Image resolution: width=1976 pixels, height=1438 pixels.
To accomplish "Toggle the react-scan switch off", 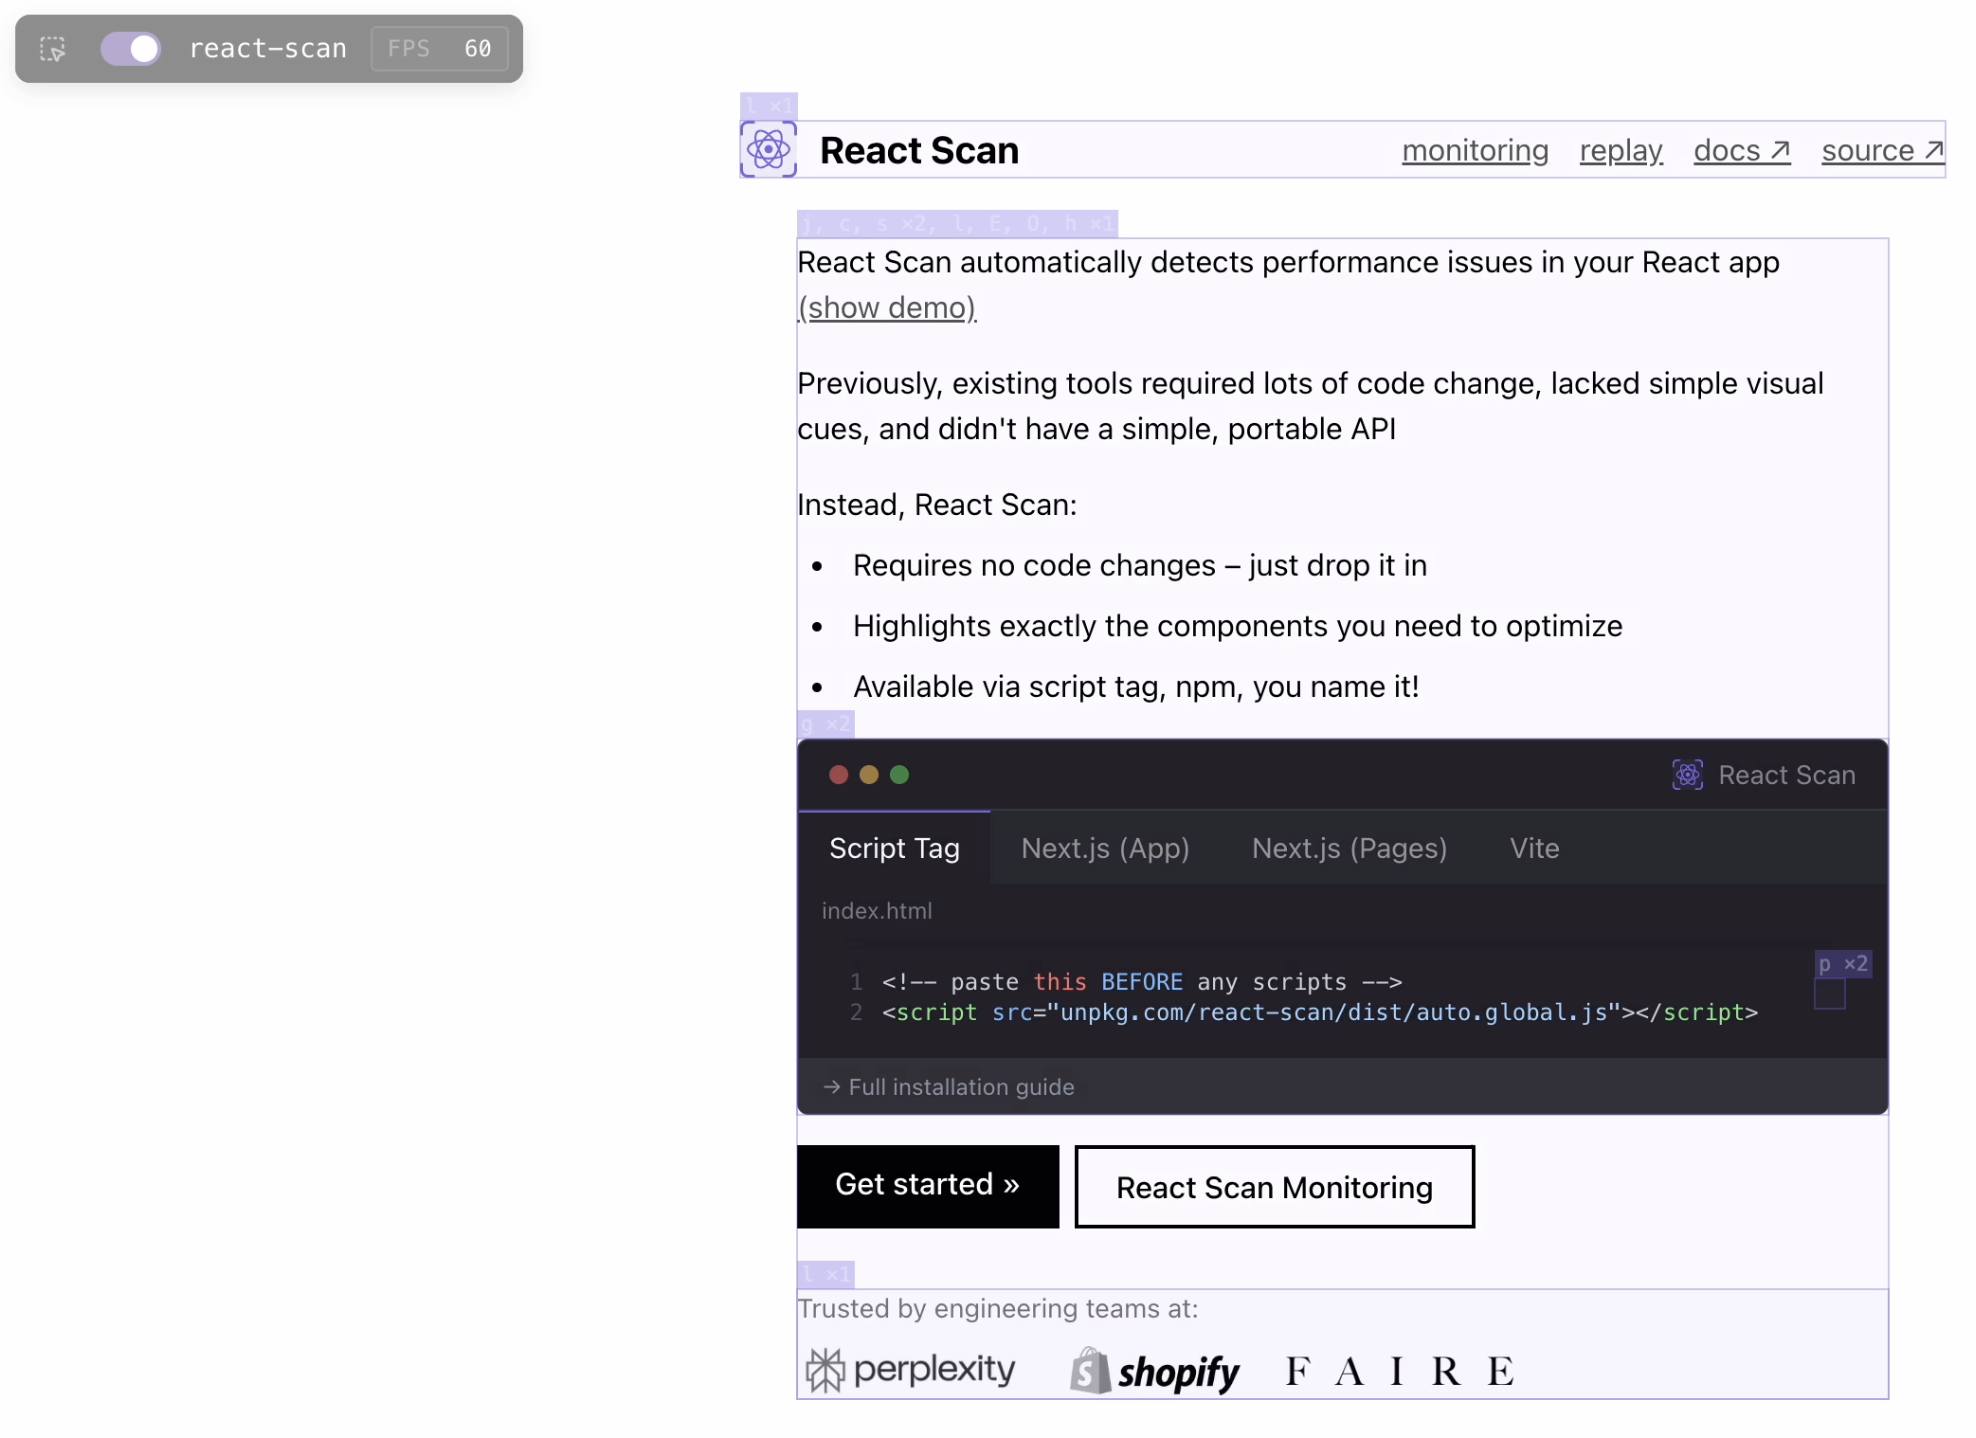I will click(130, 48).
